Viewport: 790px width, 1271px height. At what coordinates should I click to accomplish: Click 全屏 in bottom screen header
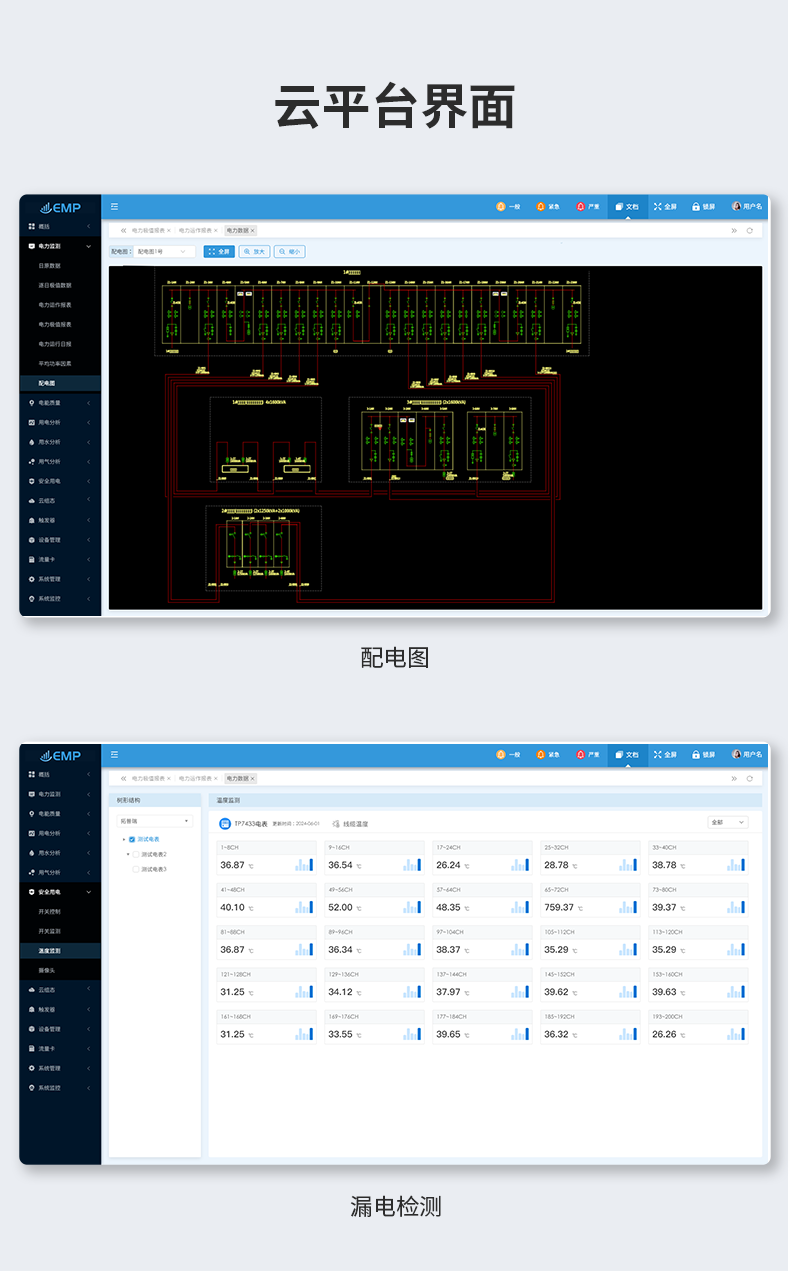click(665, 755)
